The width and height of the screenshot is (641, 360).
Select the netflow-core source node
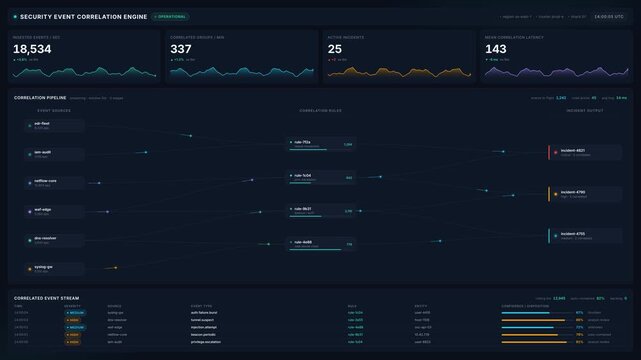click(54, 183)
